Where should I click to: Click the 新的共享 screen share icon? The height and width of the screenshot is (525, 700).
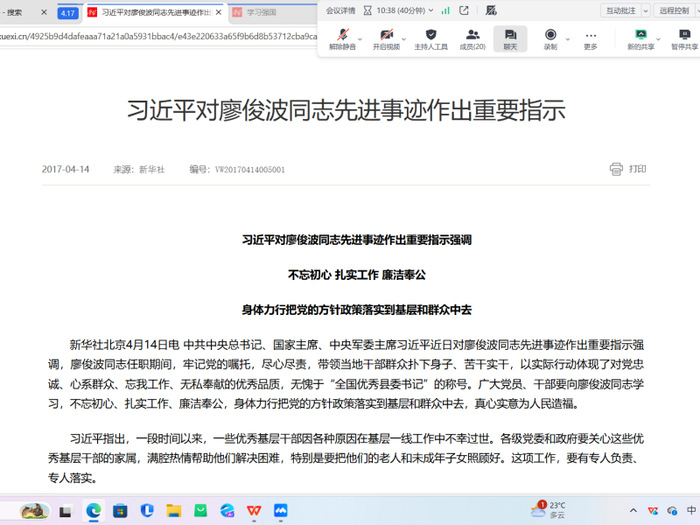pyautogui.click(x=641, y=37)
